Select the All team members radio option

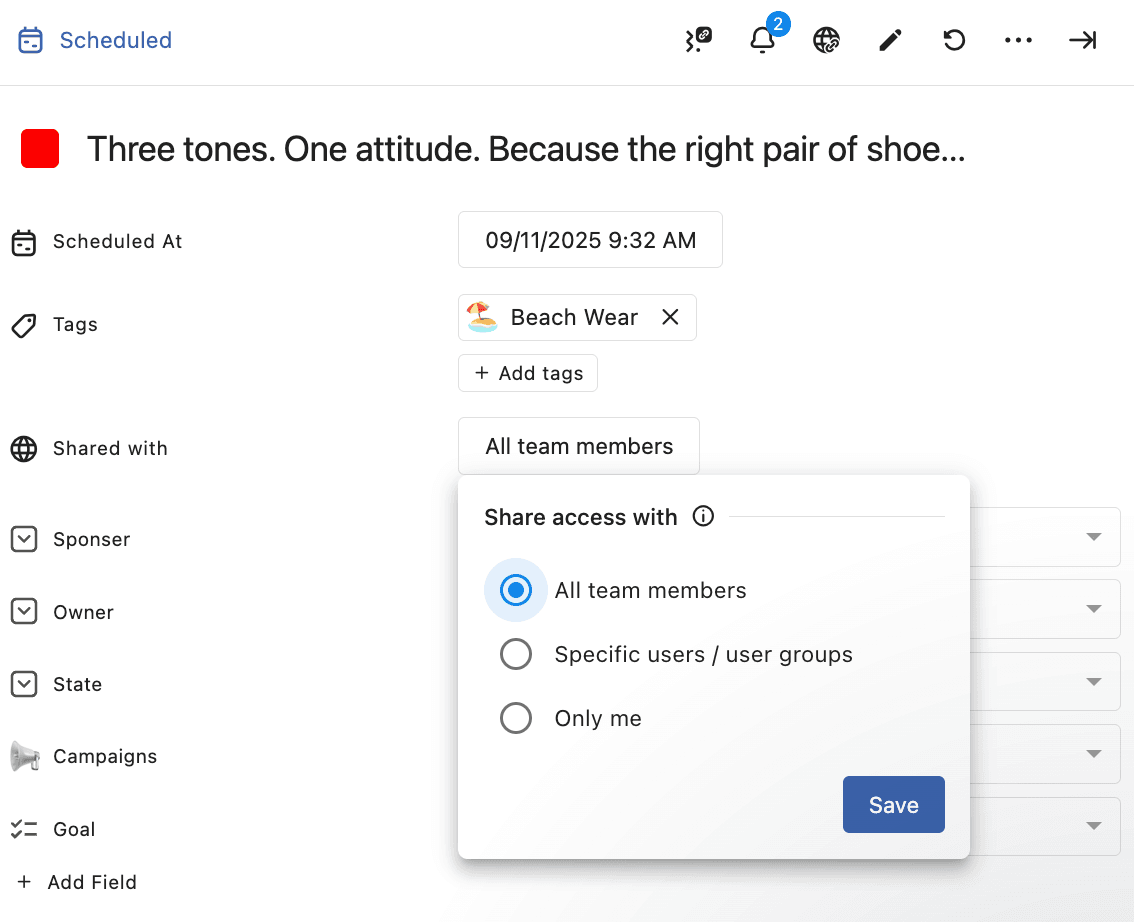point(516,591)
